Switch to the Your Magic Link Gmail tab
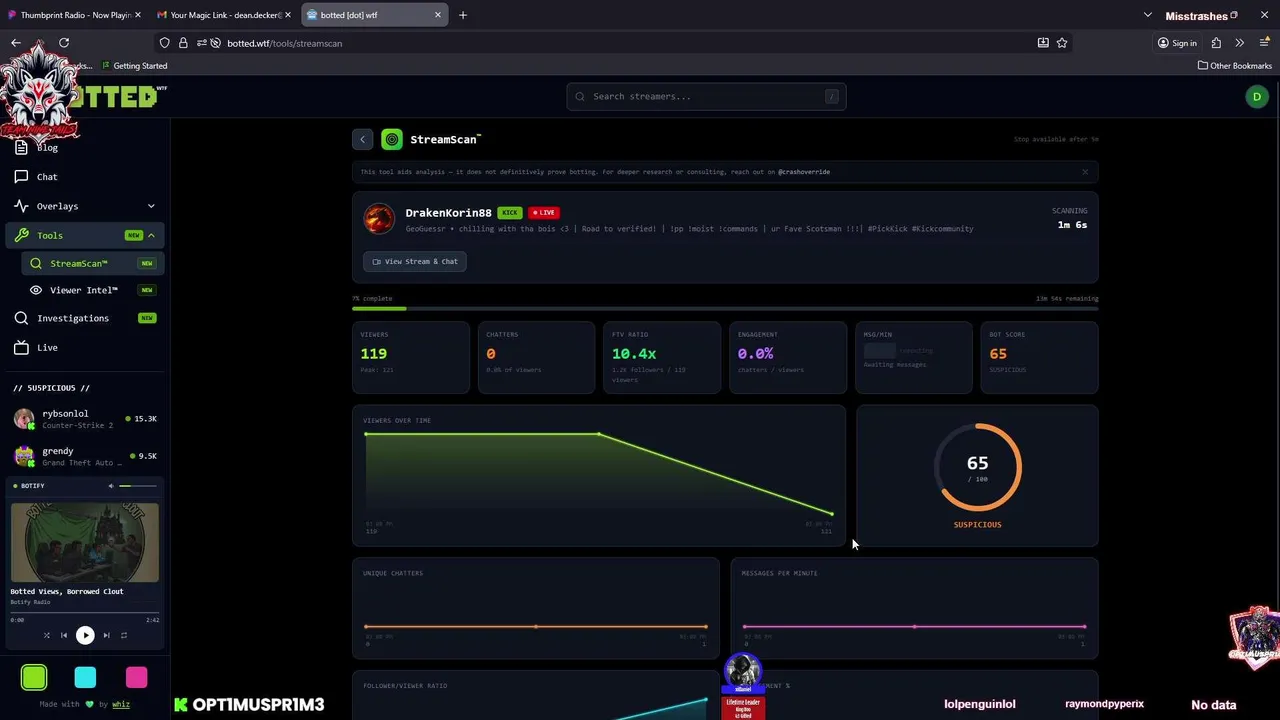 222,15
